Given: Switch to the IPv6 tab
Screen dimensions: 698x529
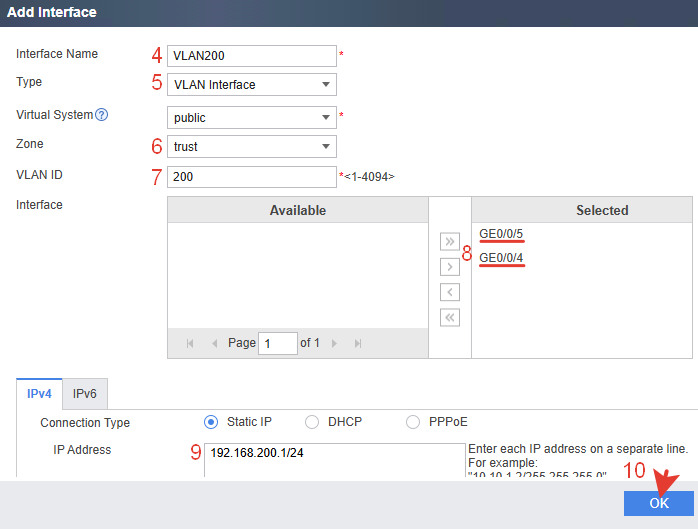Looking at the screenshot, I should click(x=85, y=394).
